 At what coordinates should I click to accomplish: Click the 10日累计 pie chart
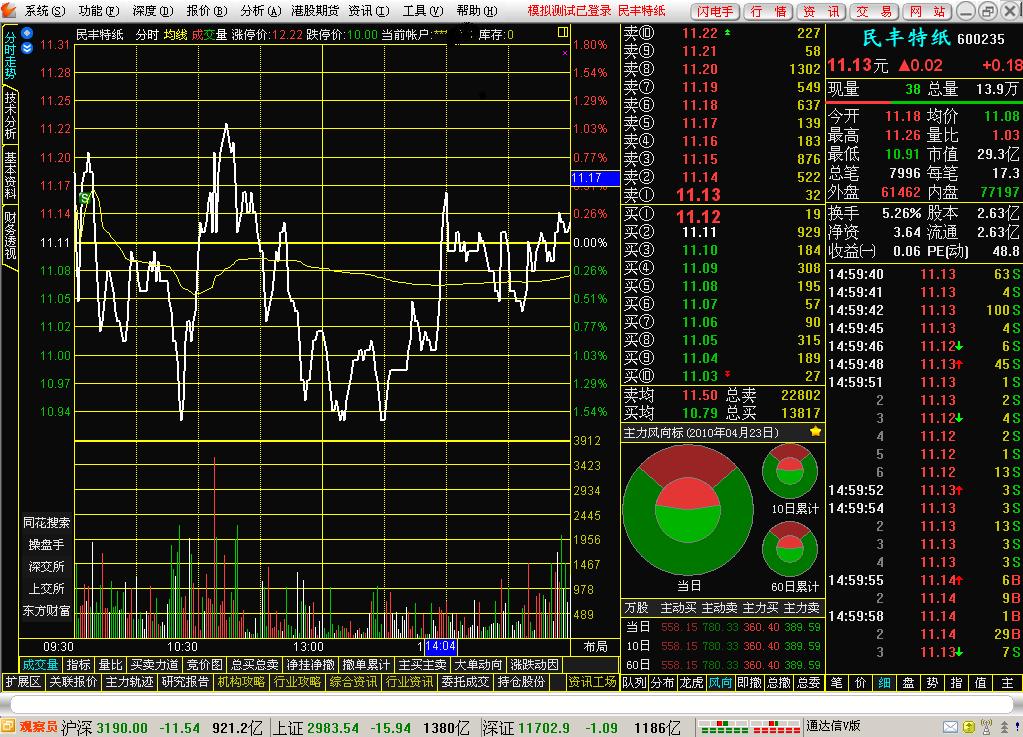point(789,472)
